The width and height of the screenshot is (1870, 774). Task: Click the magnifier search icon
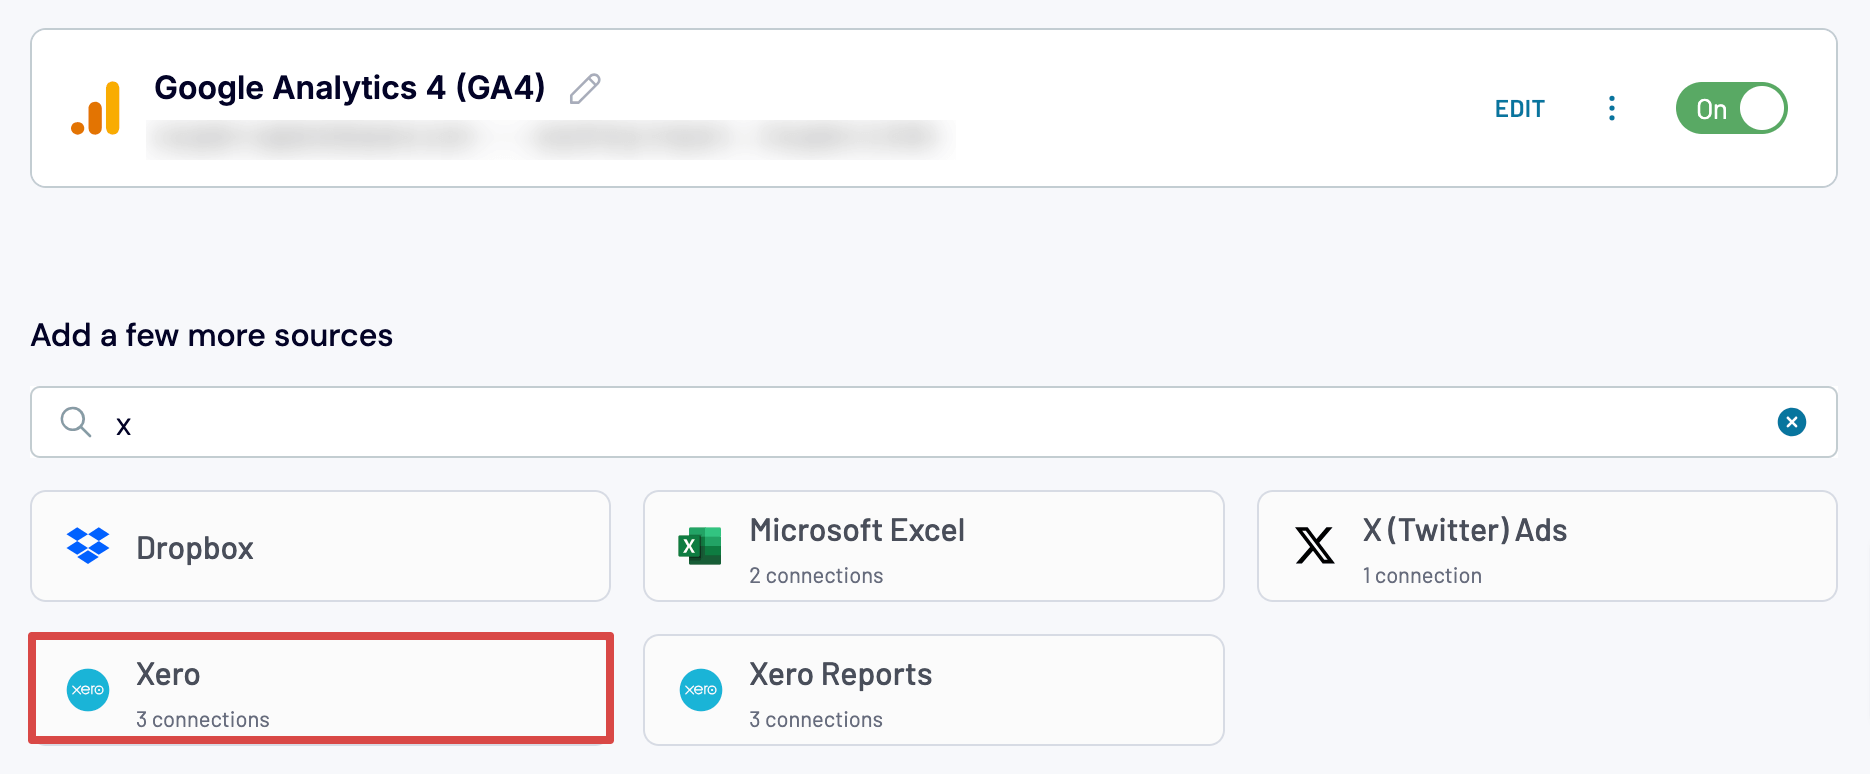click(x=76, y=422)
